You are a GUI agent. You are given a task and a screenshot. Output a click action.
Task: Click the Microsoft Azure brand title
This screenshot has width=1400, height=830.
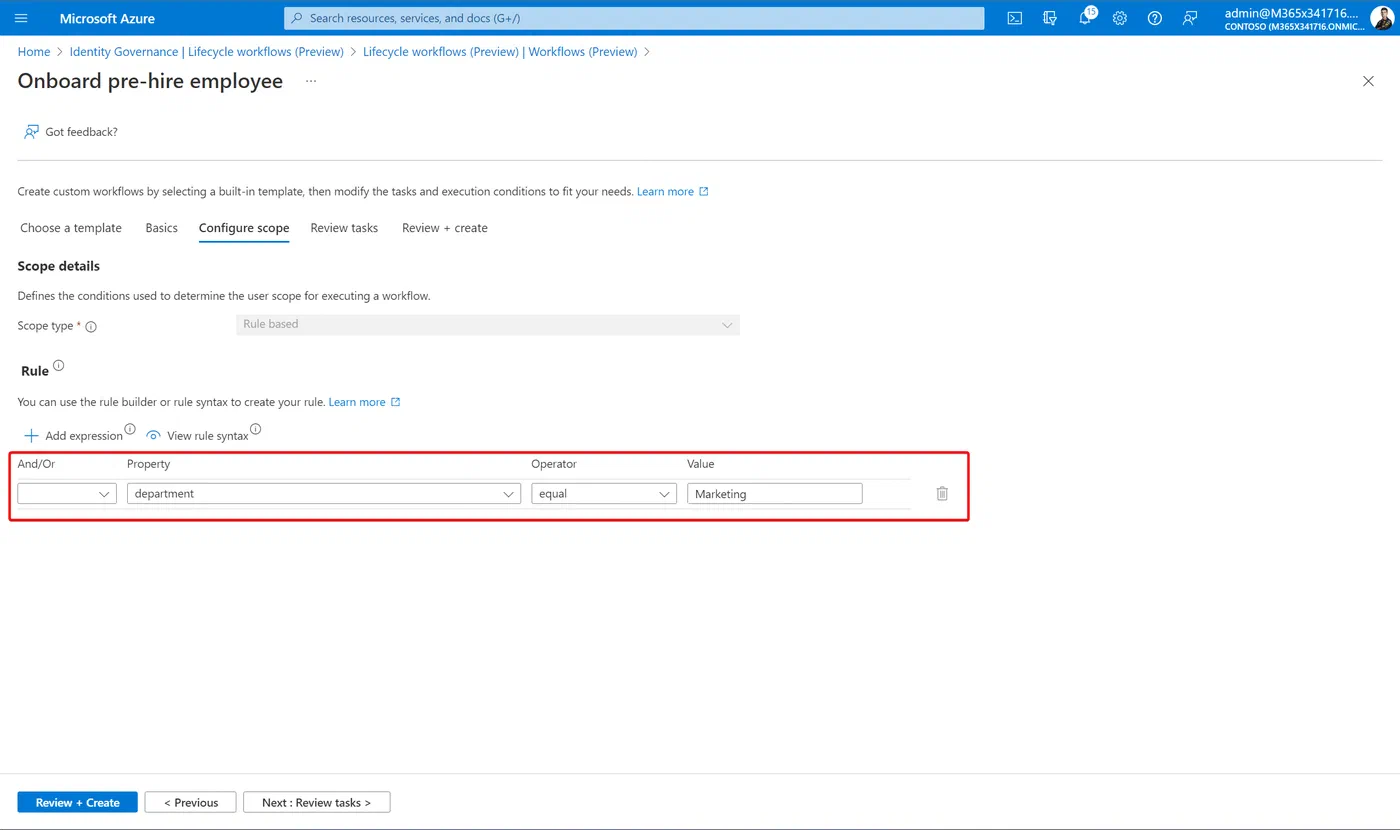107,18
